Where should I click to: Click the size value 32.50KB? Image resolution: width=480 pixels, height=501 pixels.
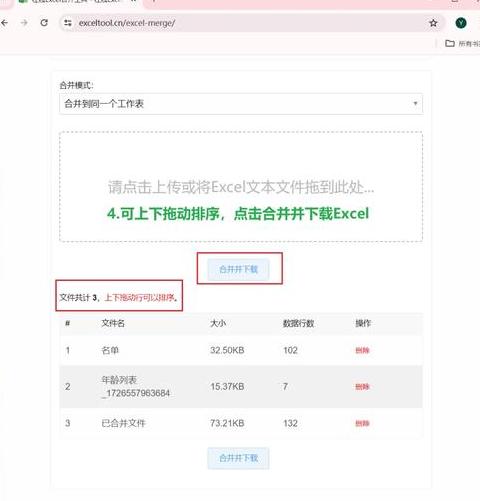click(x=227, y=350)
